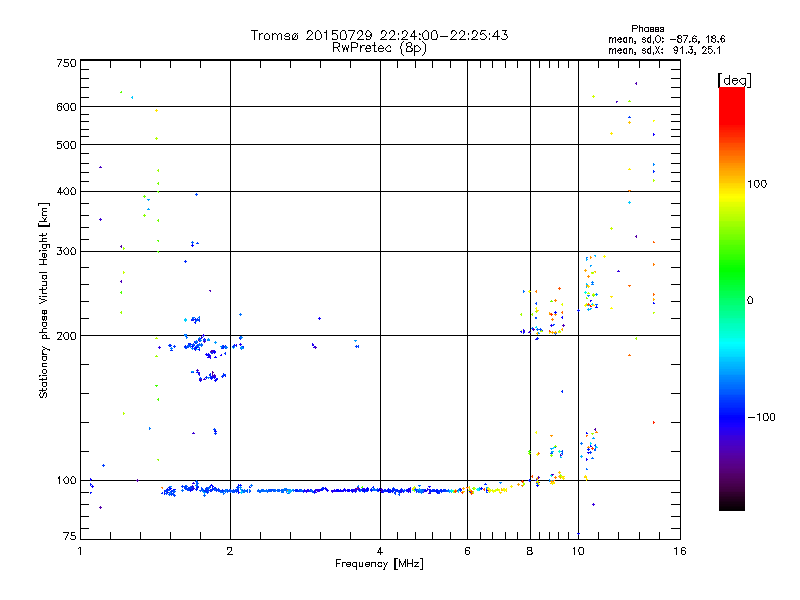Click the 'mean, sd,X: 91.3, 25.1' line
The height and width of the screenshot is (600, 800).
[x=664, y=50]
